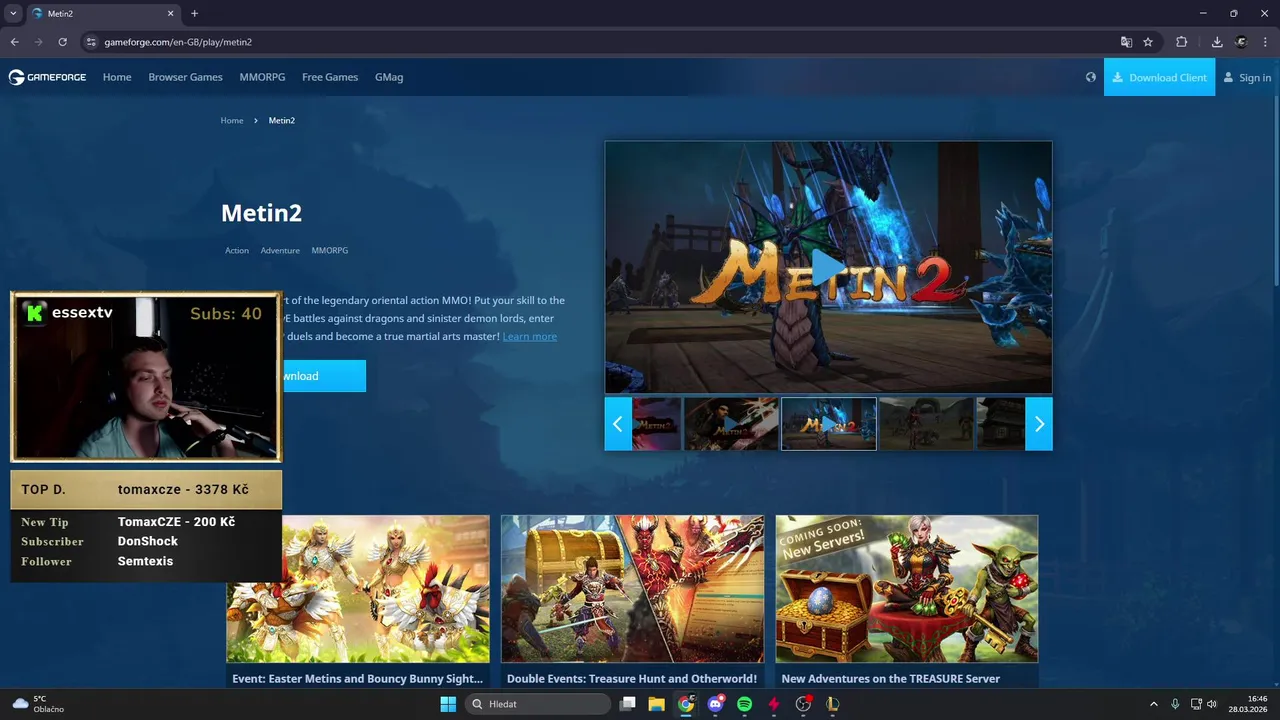
Task: Open Chrome three-dot menu
Action: pyautogui.click(x=1265, y=42)
